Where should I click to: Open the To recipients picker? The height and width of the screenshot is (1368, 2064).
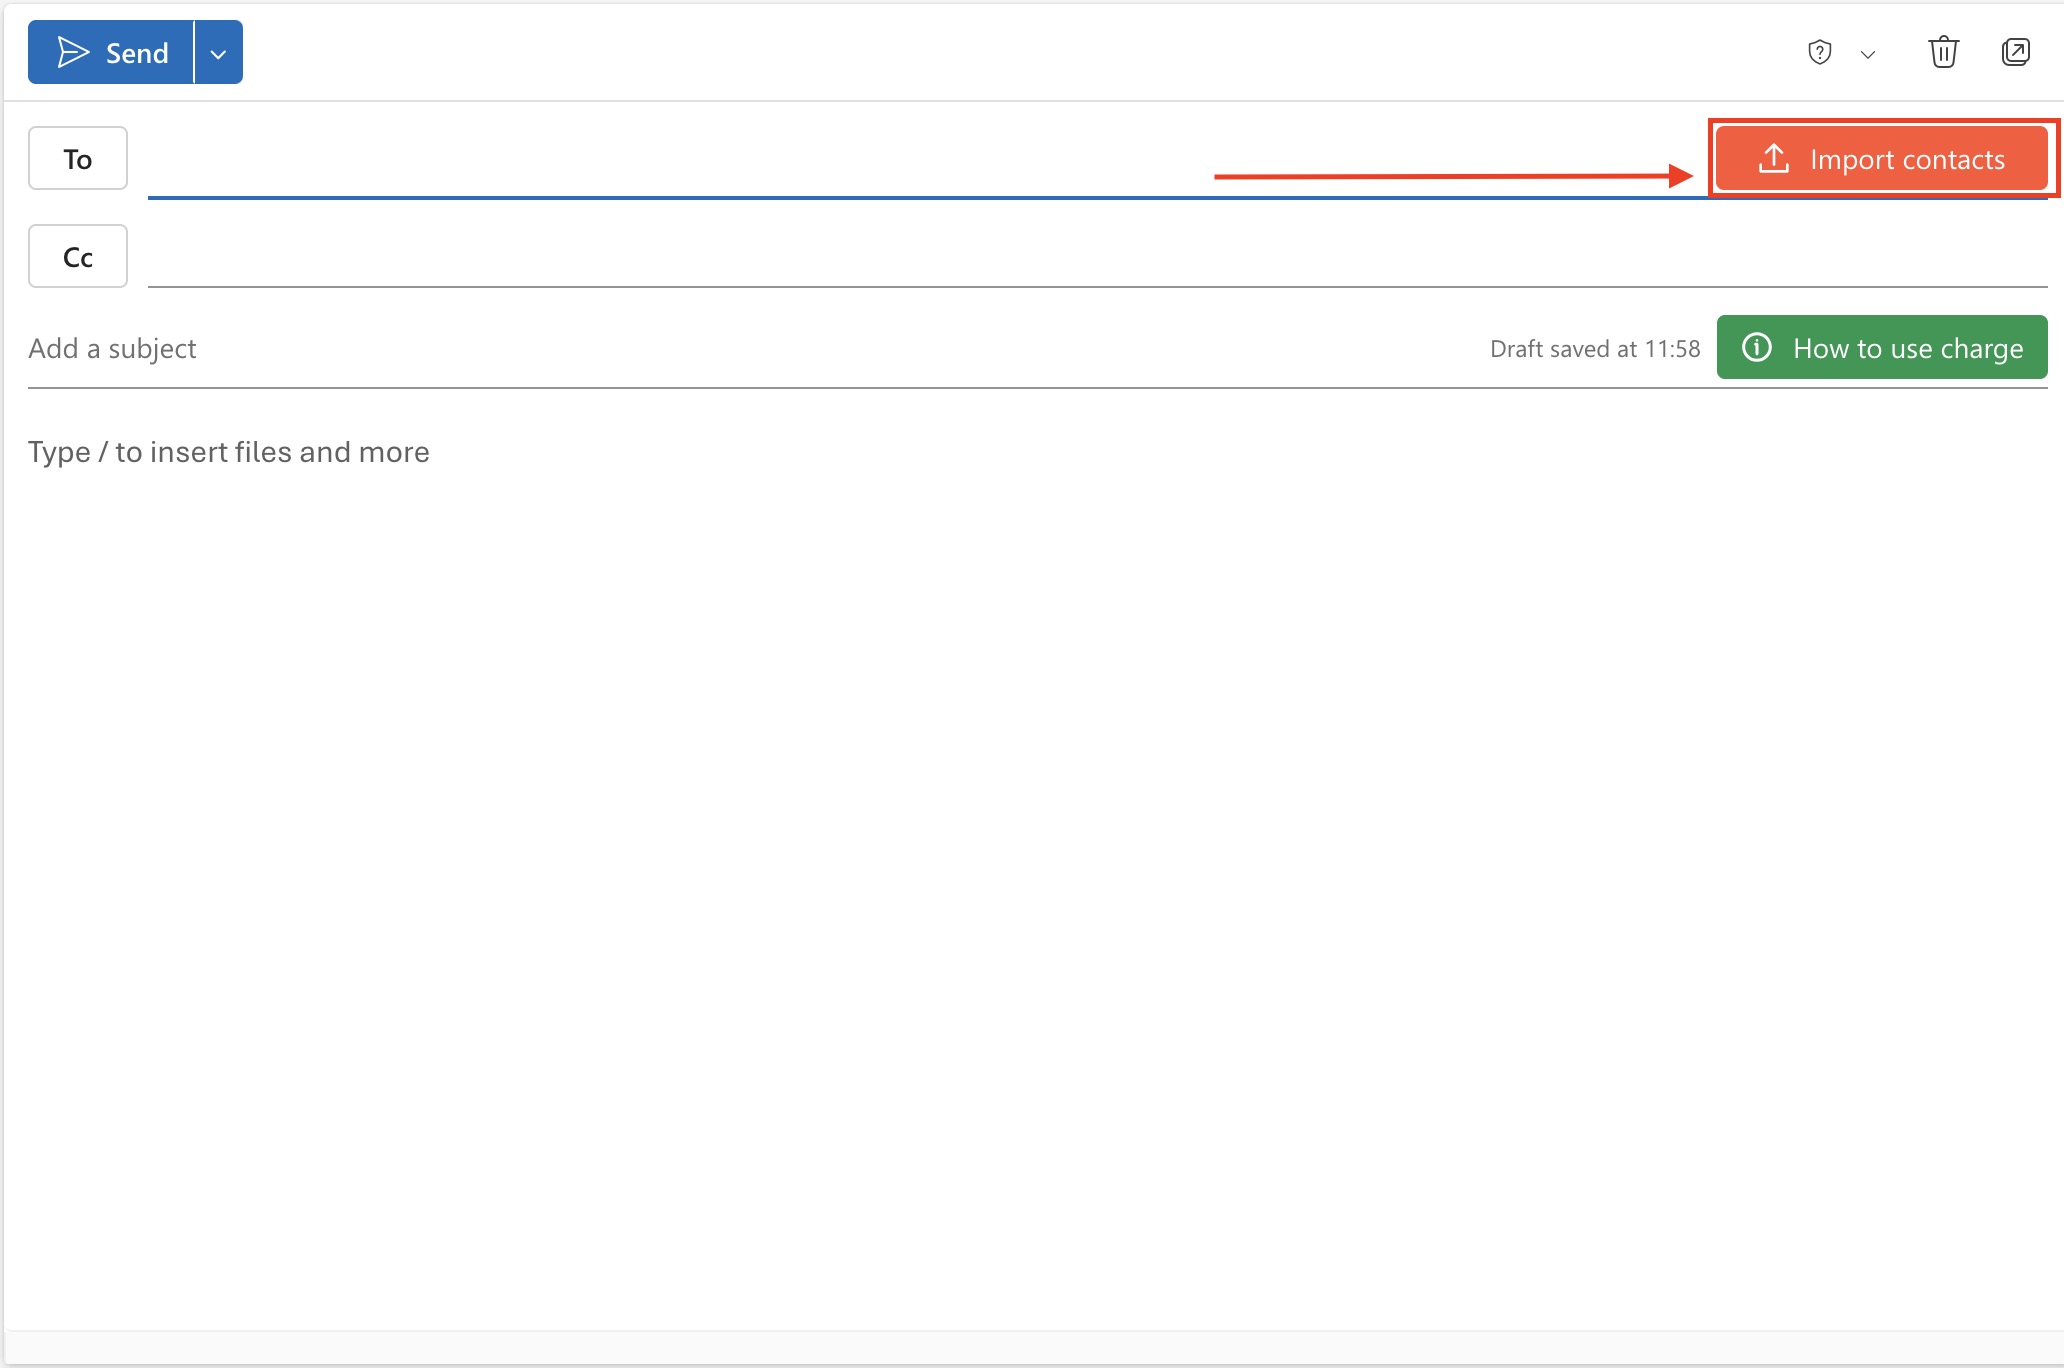[x=78, y=158]
